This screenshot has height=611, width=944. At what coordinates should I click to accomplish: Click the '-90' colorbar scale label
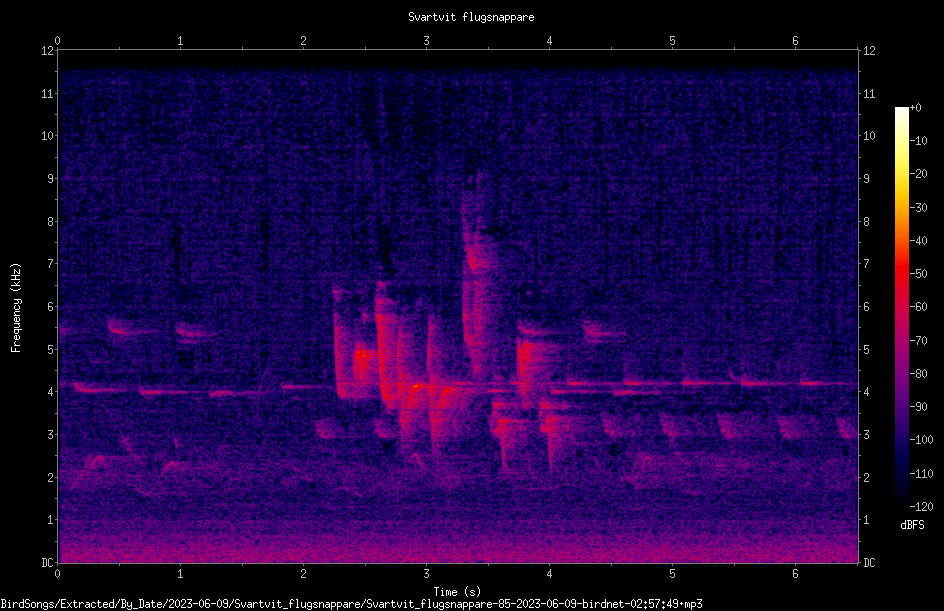[x=919, y=407]
